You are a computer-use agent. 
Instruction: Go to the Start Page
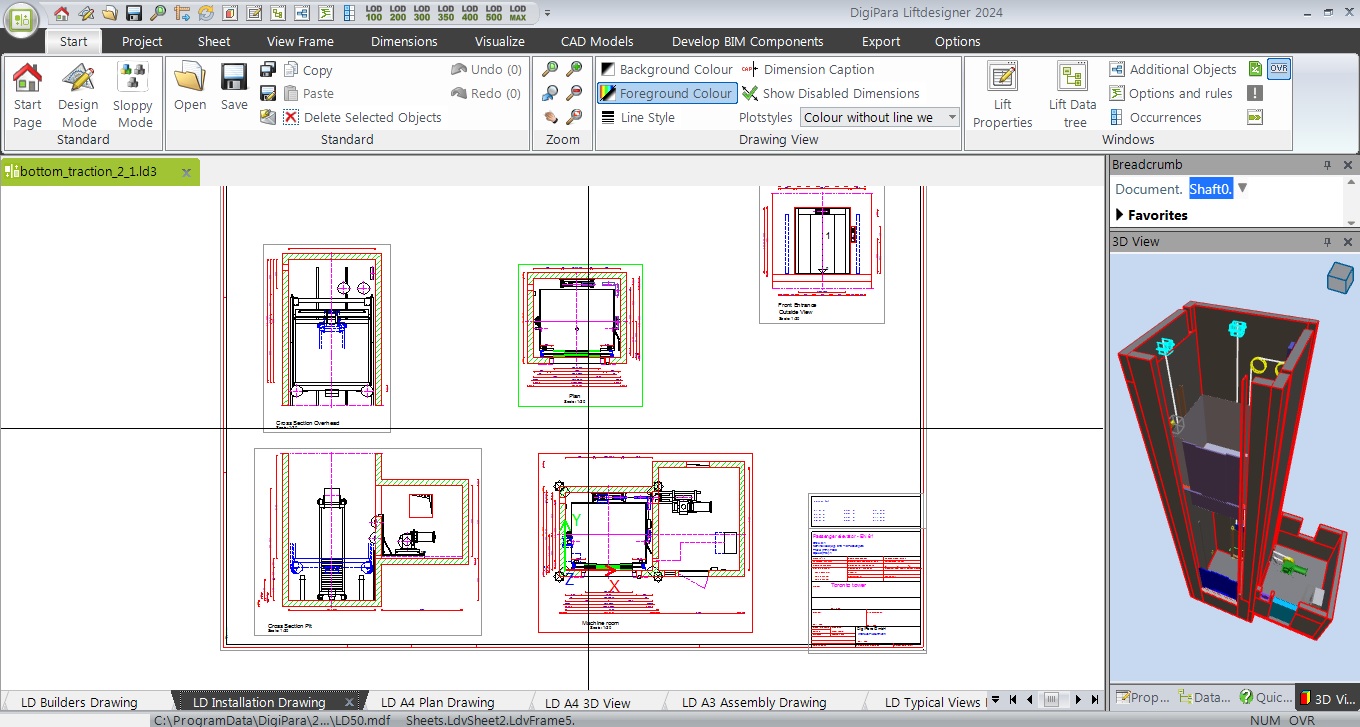tap(27, 96)
